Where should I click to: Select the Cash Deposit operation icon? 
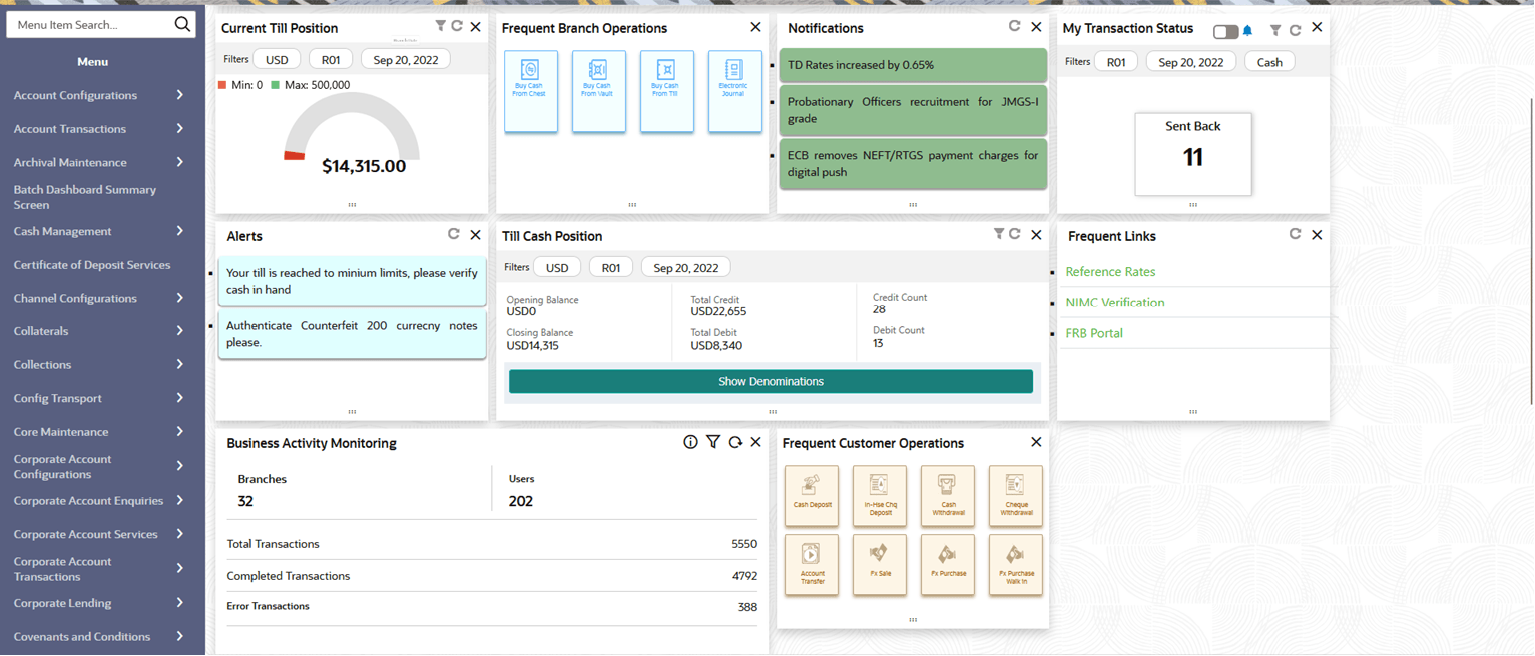coord(812,495)
